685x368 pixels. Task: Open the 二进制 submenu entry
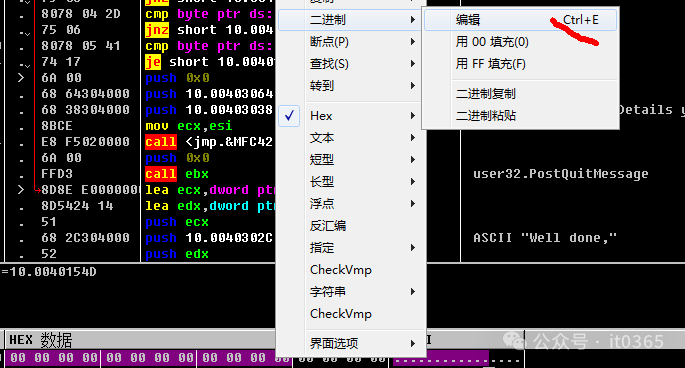click(351, 20)
